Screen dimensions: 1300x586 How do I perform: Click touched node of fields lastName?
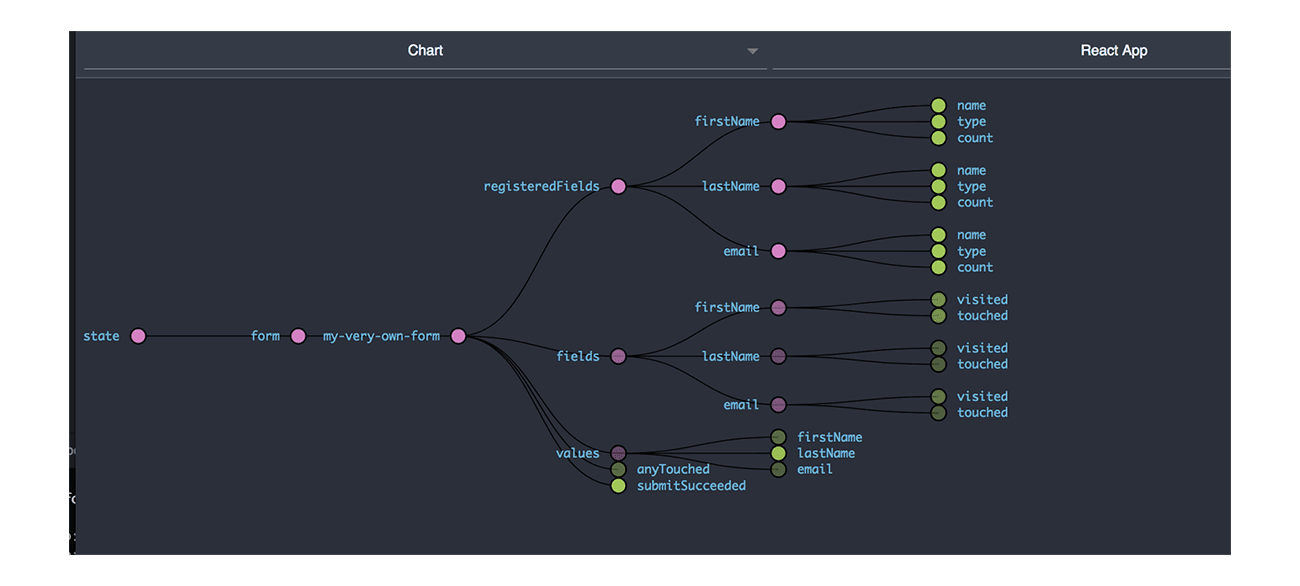click(x=938, y=364)
